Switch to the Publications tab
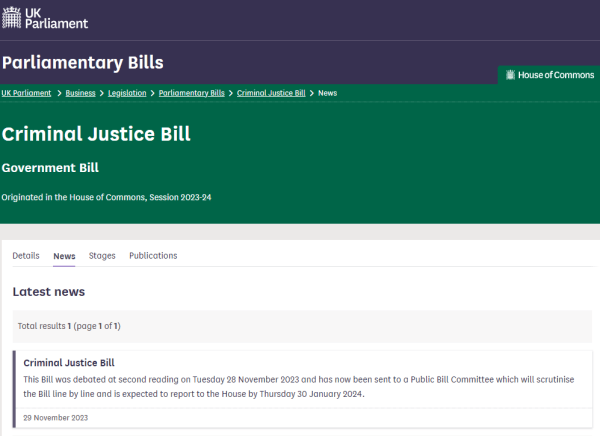Viewport: 600px width, 436px height. 153,256
